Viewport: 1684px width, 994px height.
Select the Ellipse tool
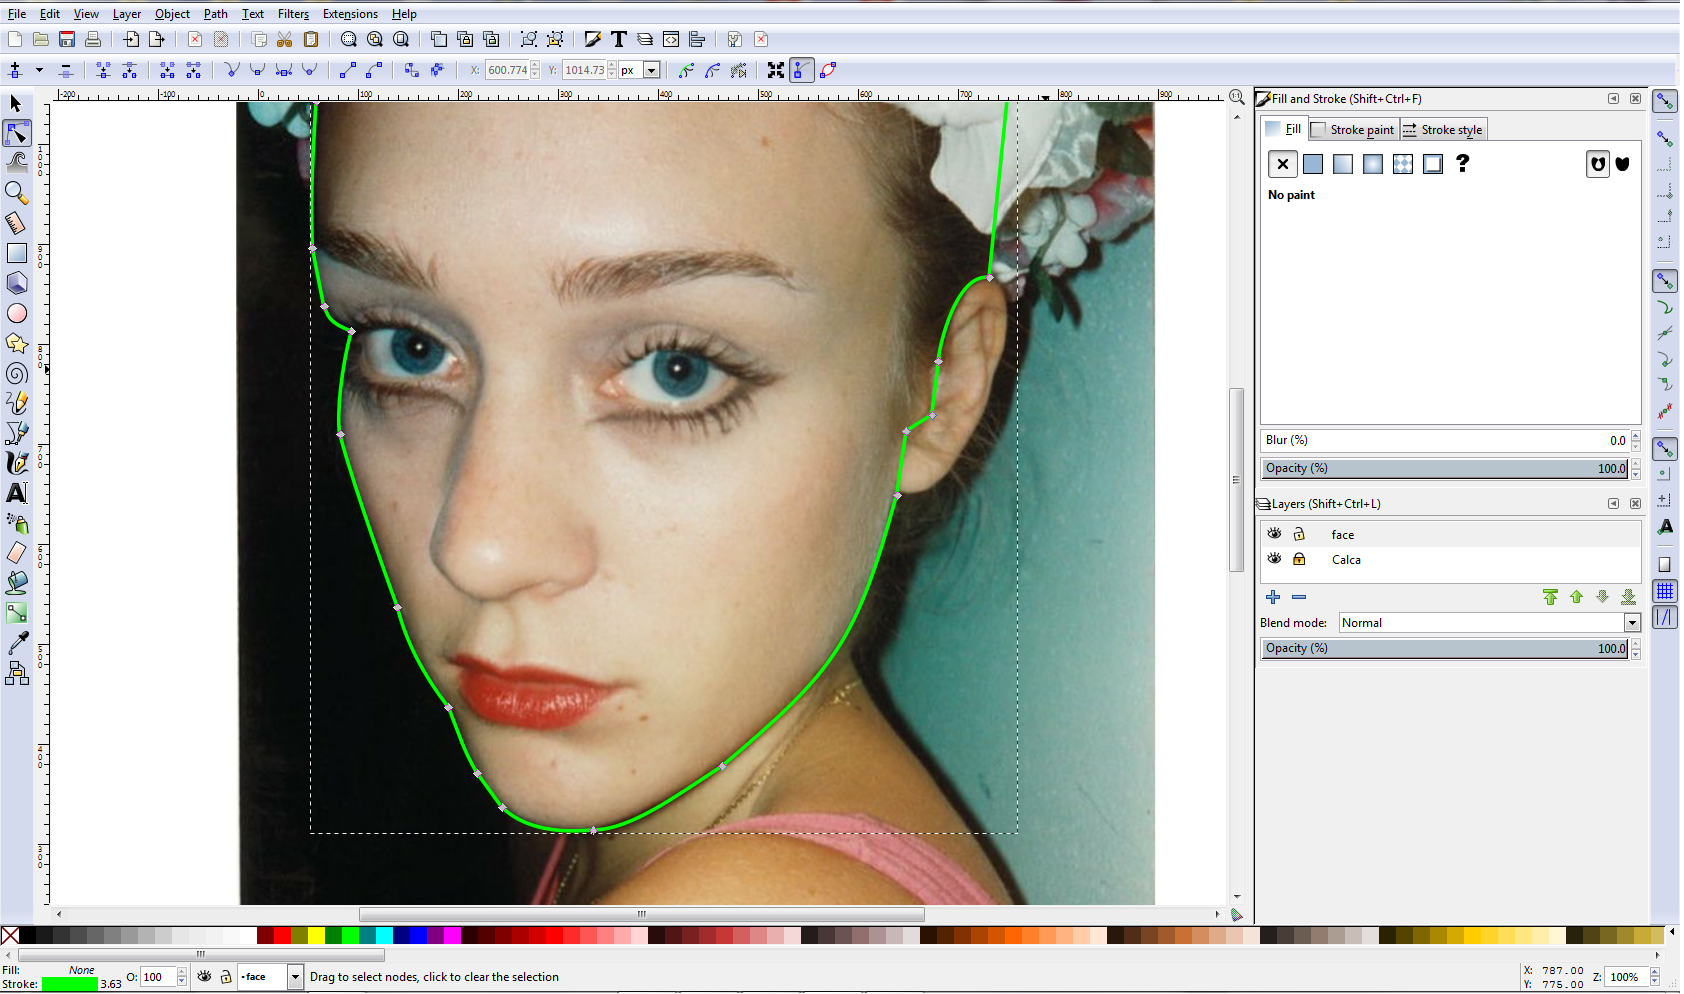[17, 313]
